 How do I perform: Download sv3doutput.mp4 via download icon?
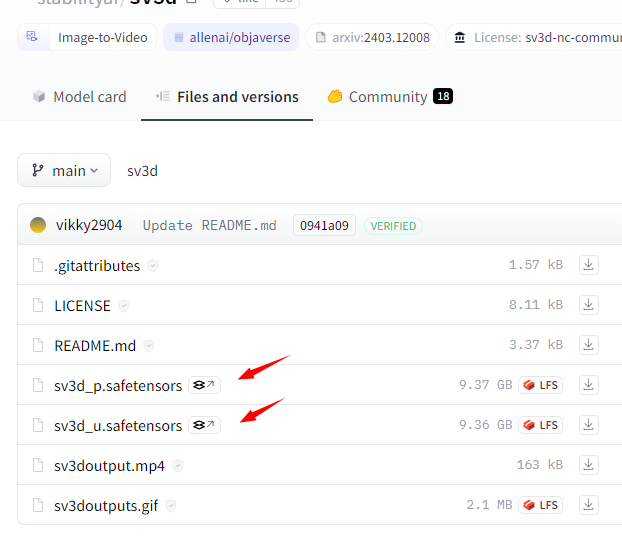point(589,465)
